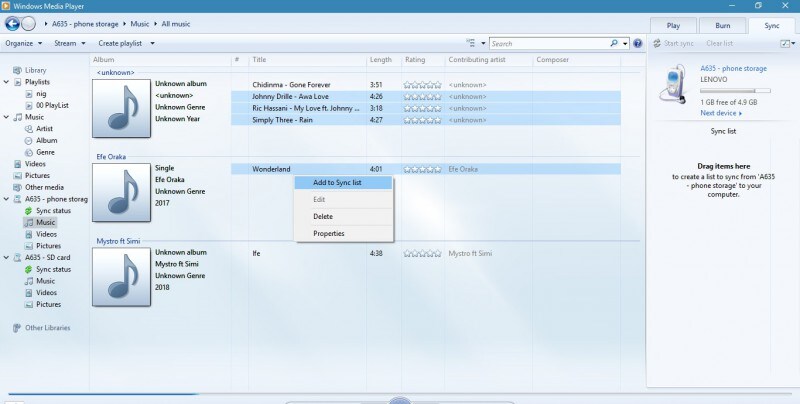800x404 pixels.
Task: Collapse the A635 - SD card node
Action: click(6, 258)
